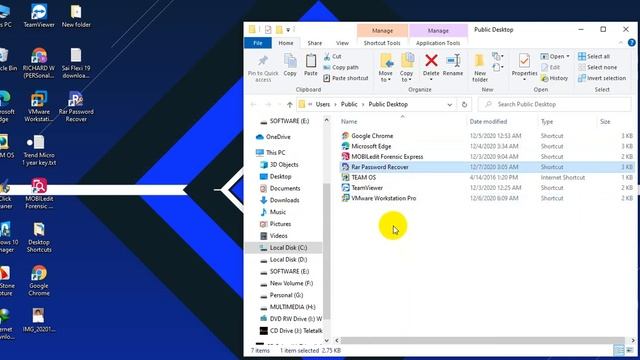Switch to the View ribbon tab
This screenshot has height=360, width=640.
[x=342, y=43]
